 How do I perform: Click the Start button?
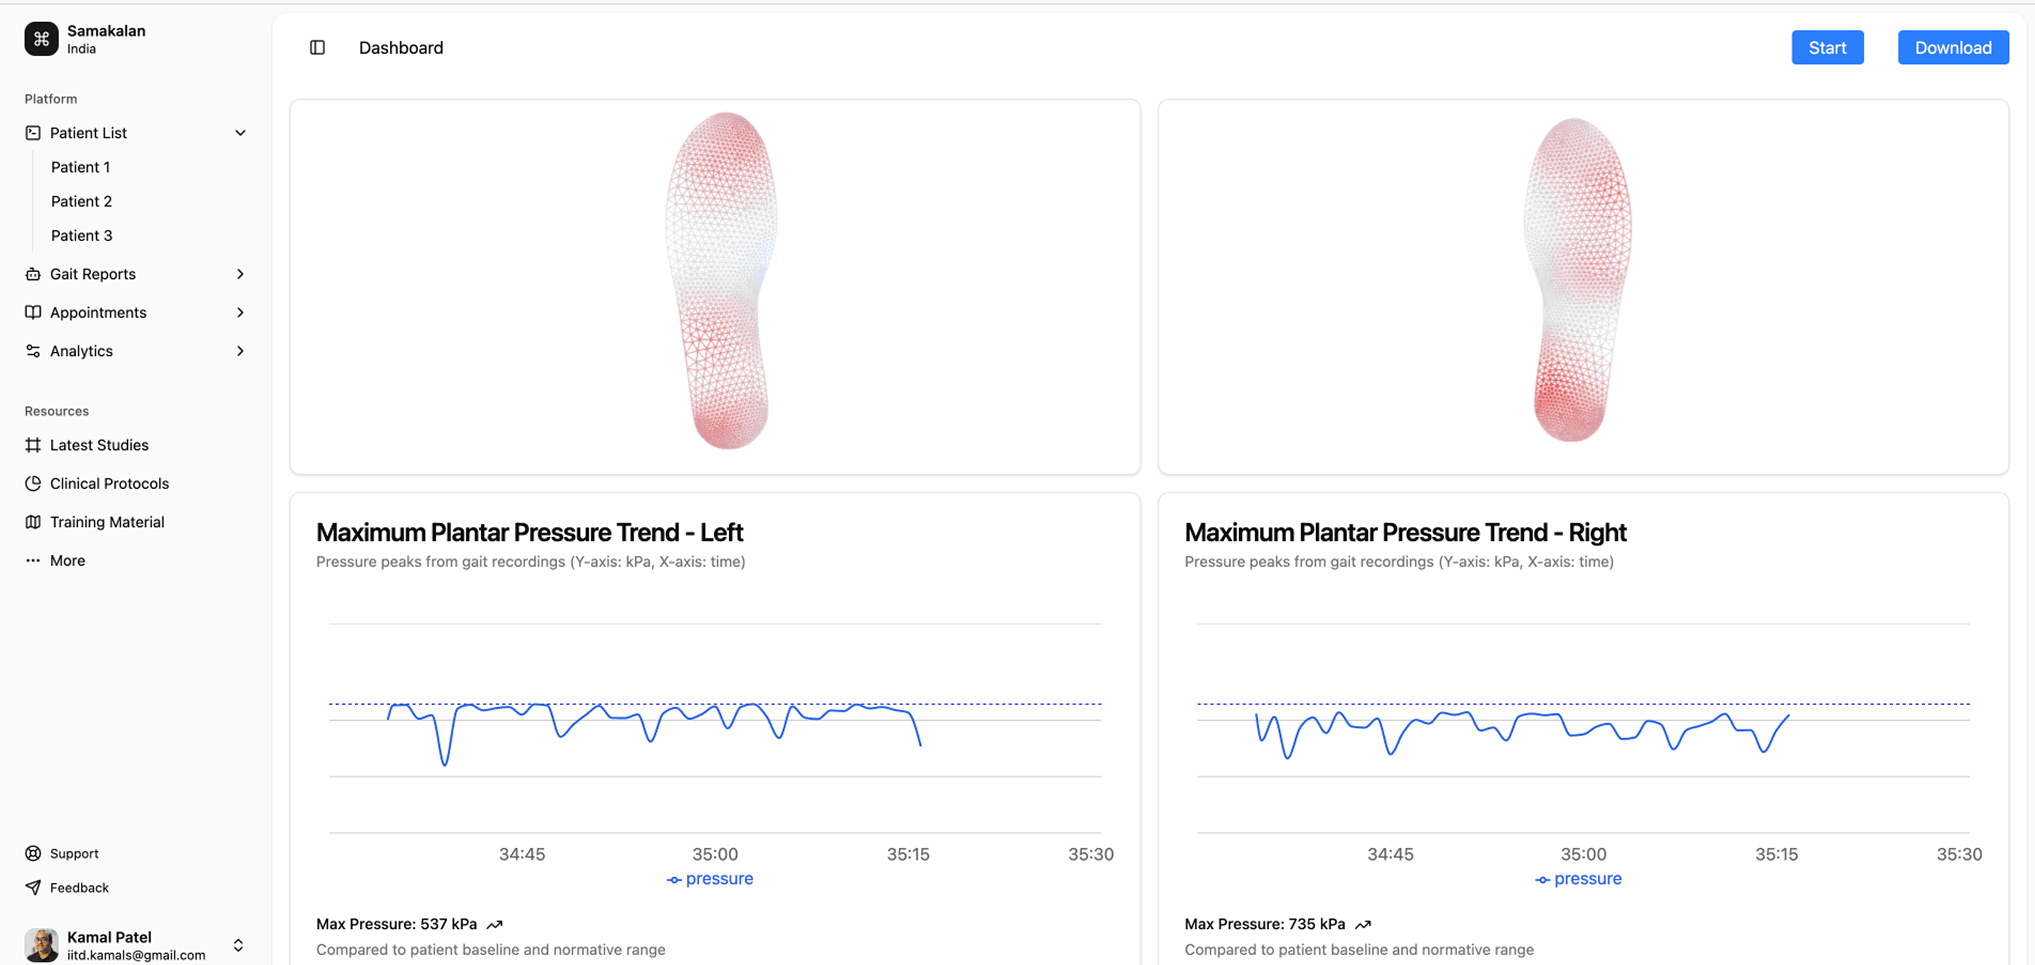click(1827, 47)
